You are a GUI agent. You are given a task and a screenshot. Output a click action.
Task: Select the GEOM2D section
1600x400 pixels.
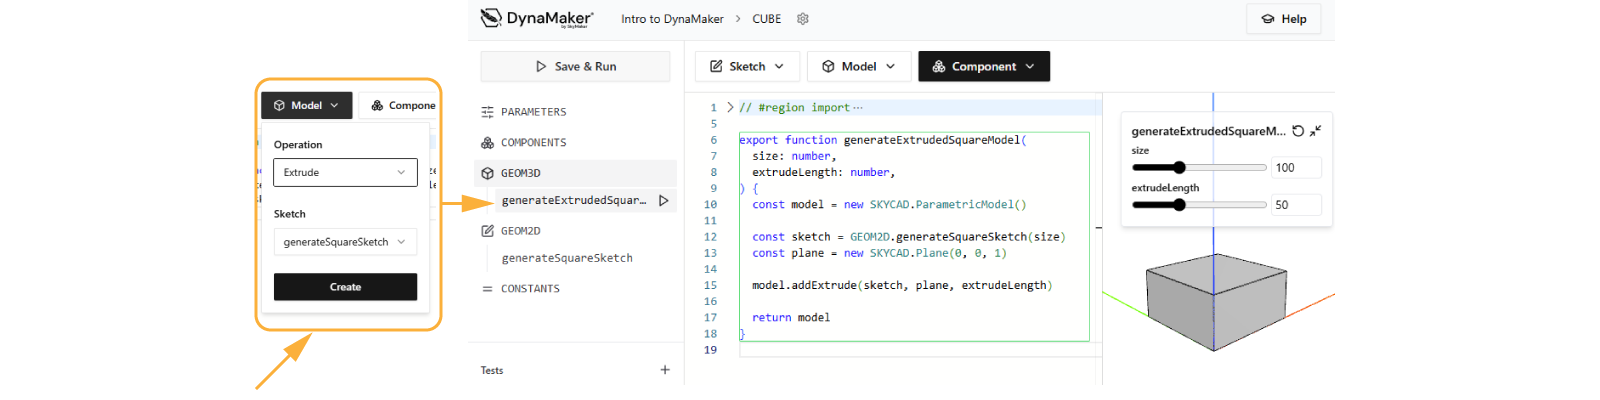(521, 231)
